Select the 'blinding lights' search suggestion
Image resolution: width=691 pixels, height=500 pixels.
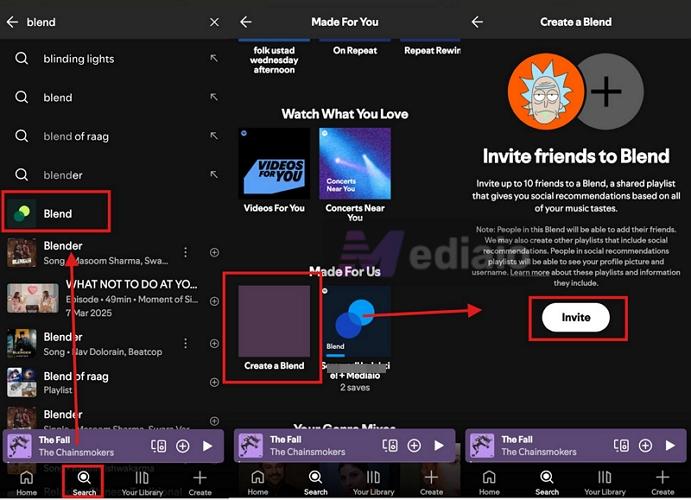tap(110, 59)
